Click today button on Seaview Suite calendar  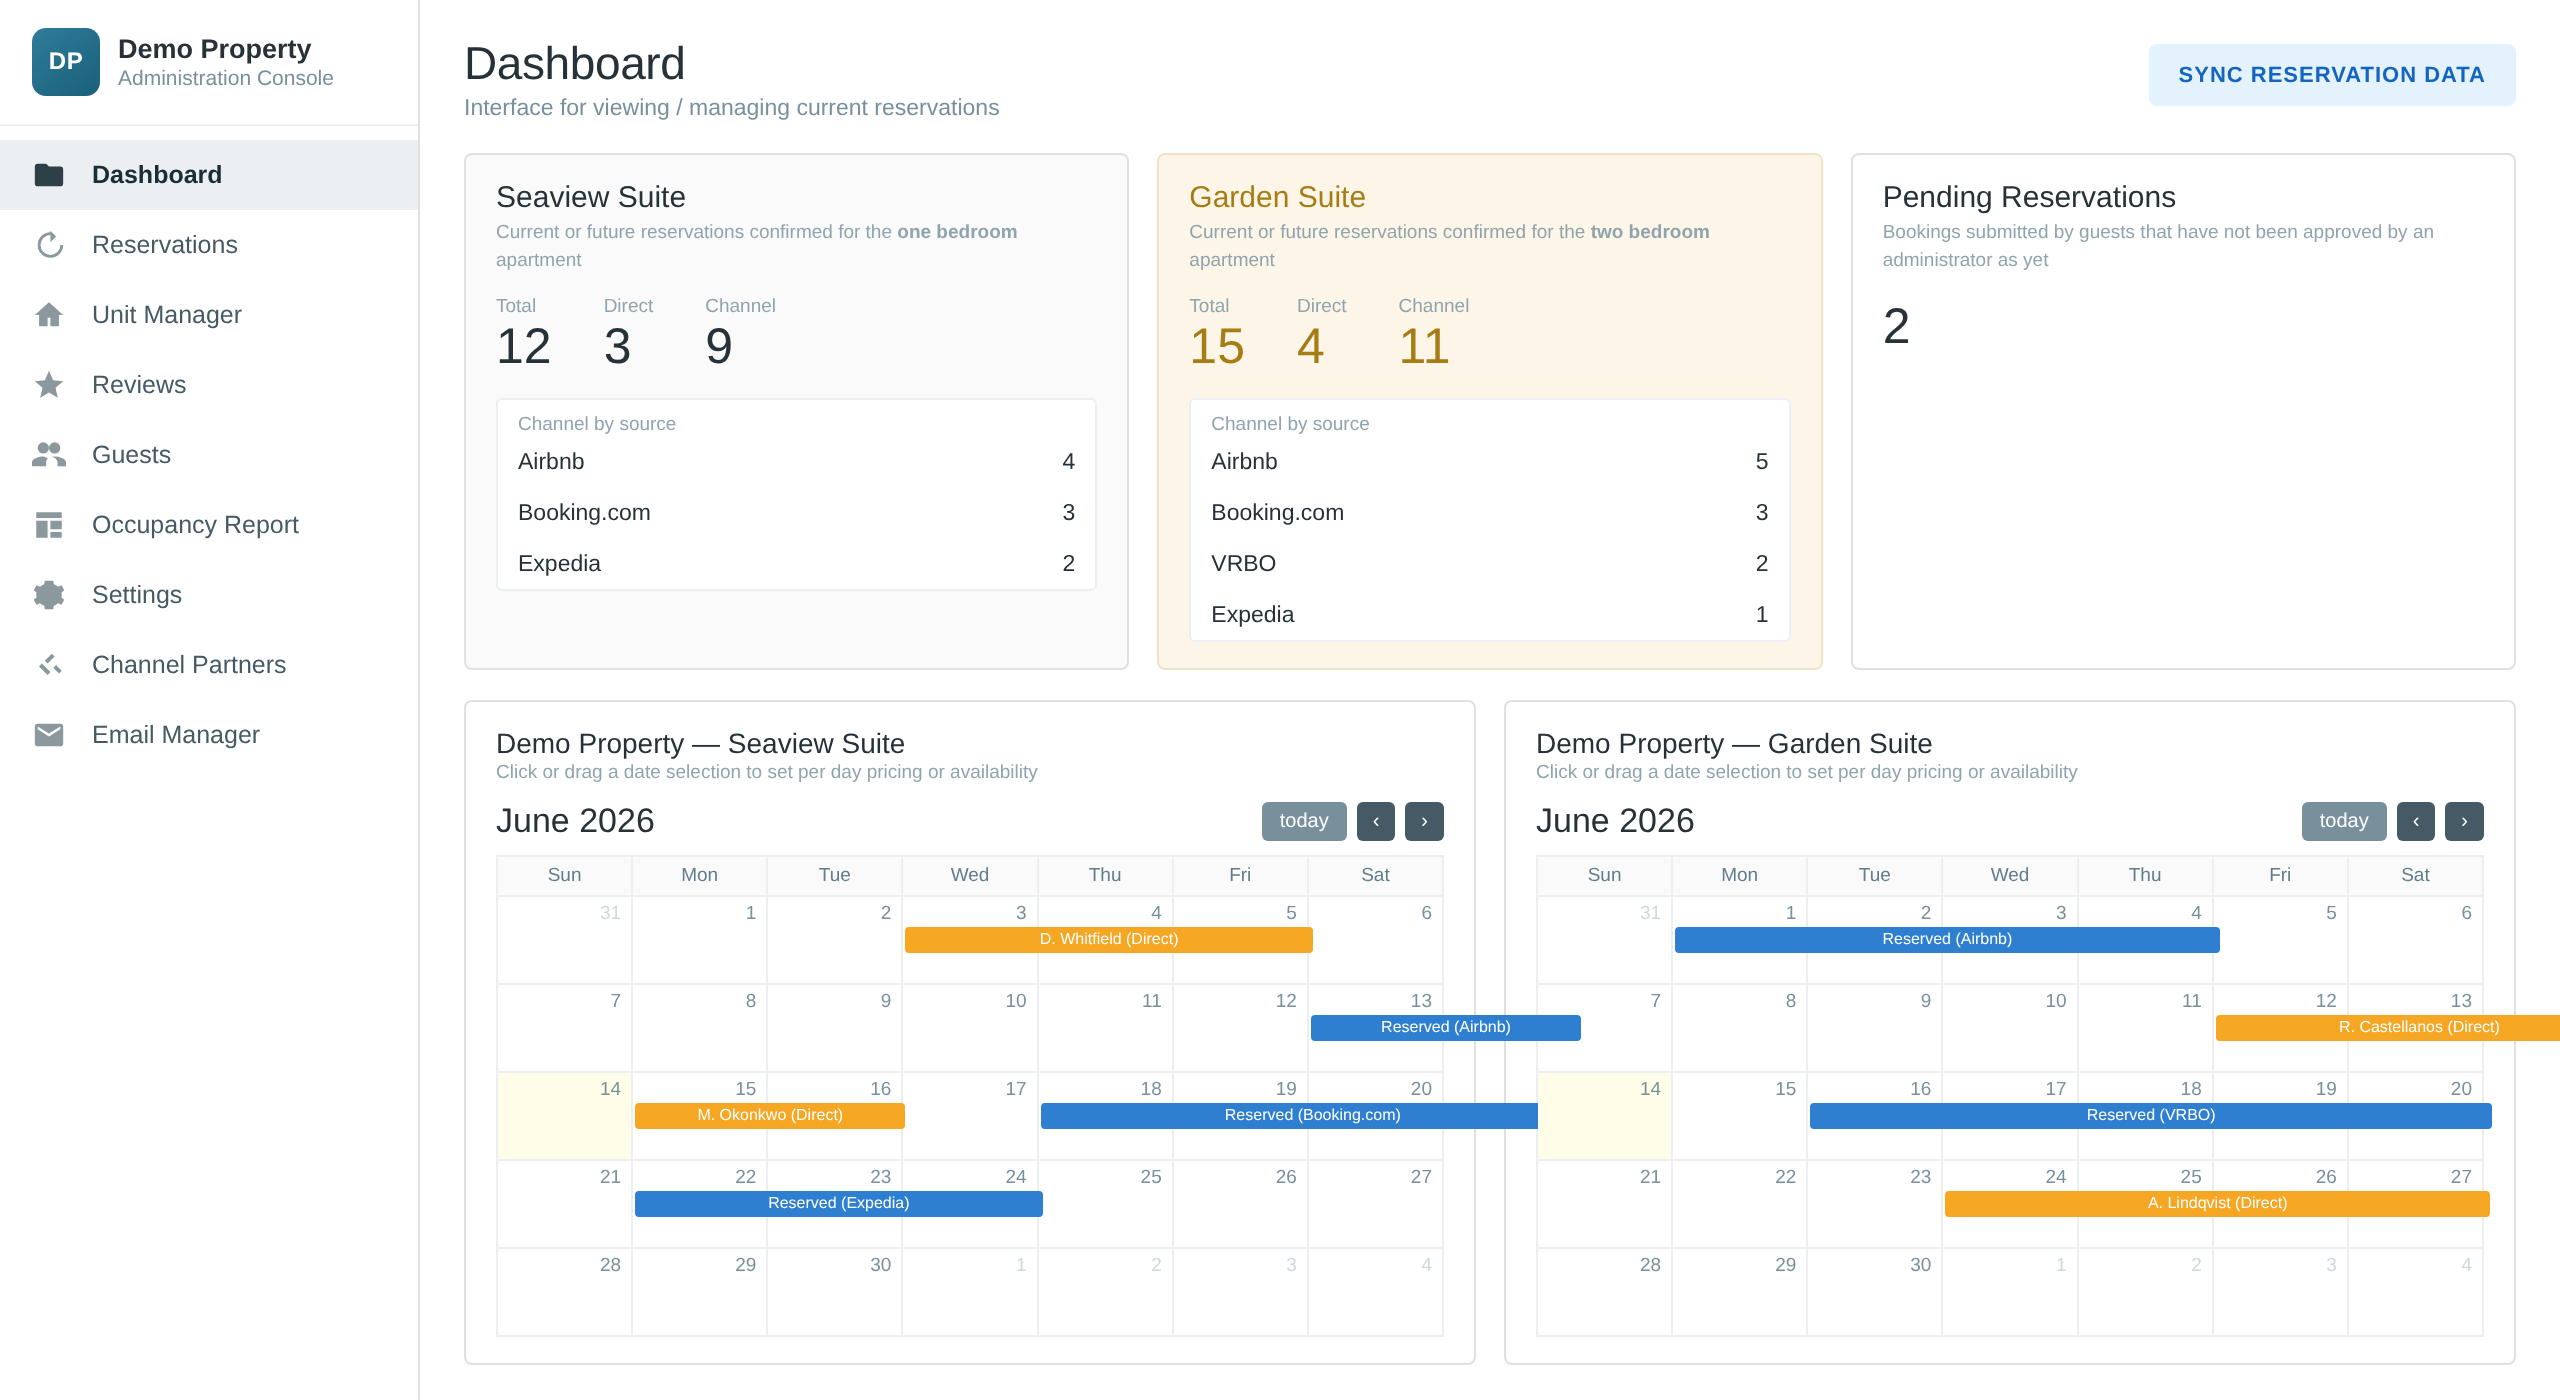[x=1303, y=821]
